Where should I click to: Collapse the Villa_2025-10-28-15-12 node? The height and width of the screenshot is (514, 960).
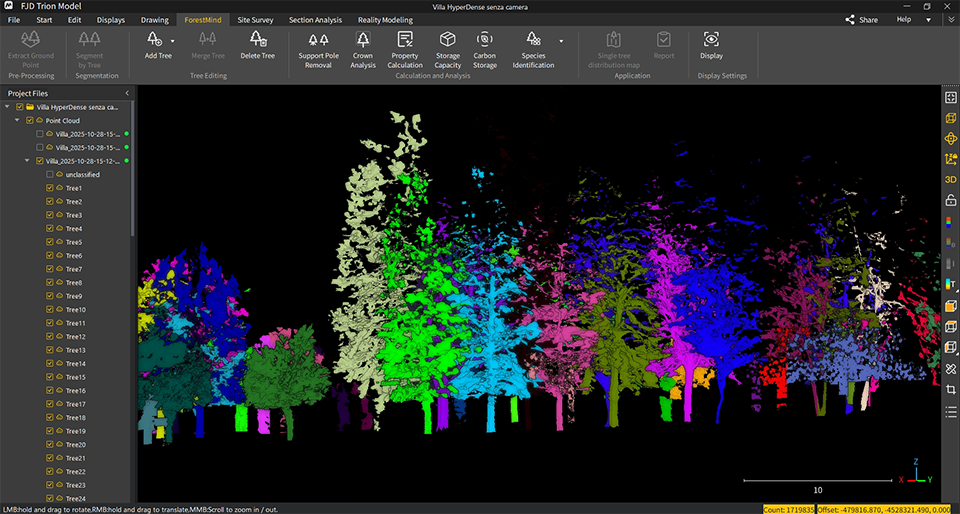pos(27,161)
